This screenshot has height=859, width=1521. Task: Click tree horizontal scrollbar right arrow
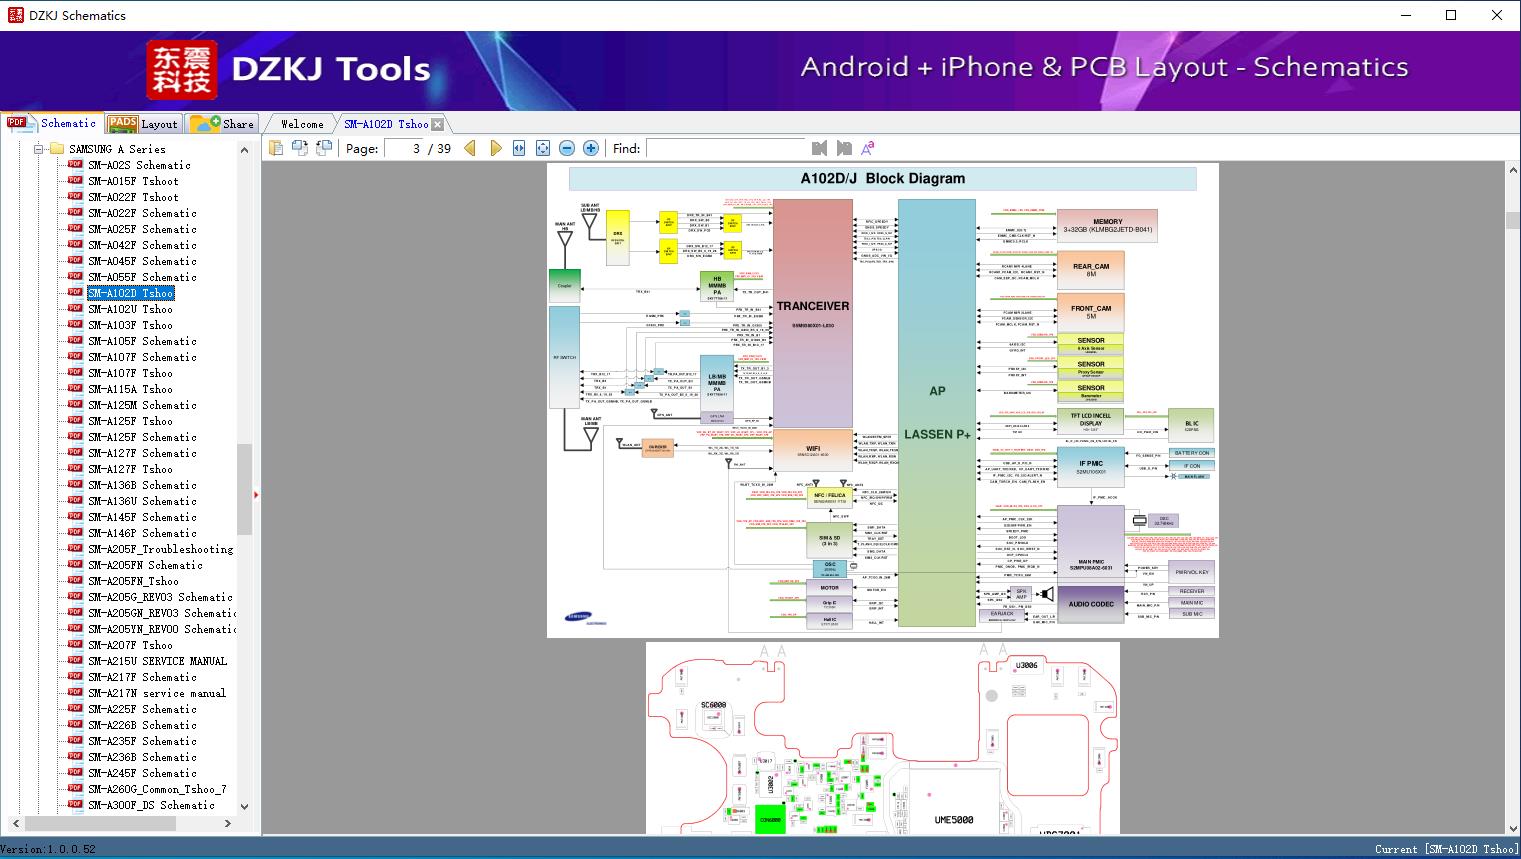click(x=228, y=823)
